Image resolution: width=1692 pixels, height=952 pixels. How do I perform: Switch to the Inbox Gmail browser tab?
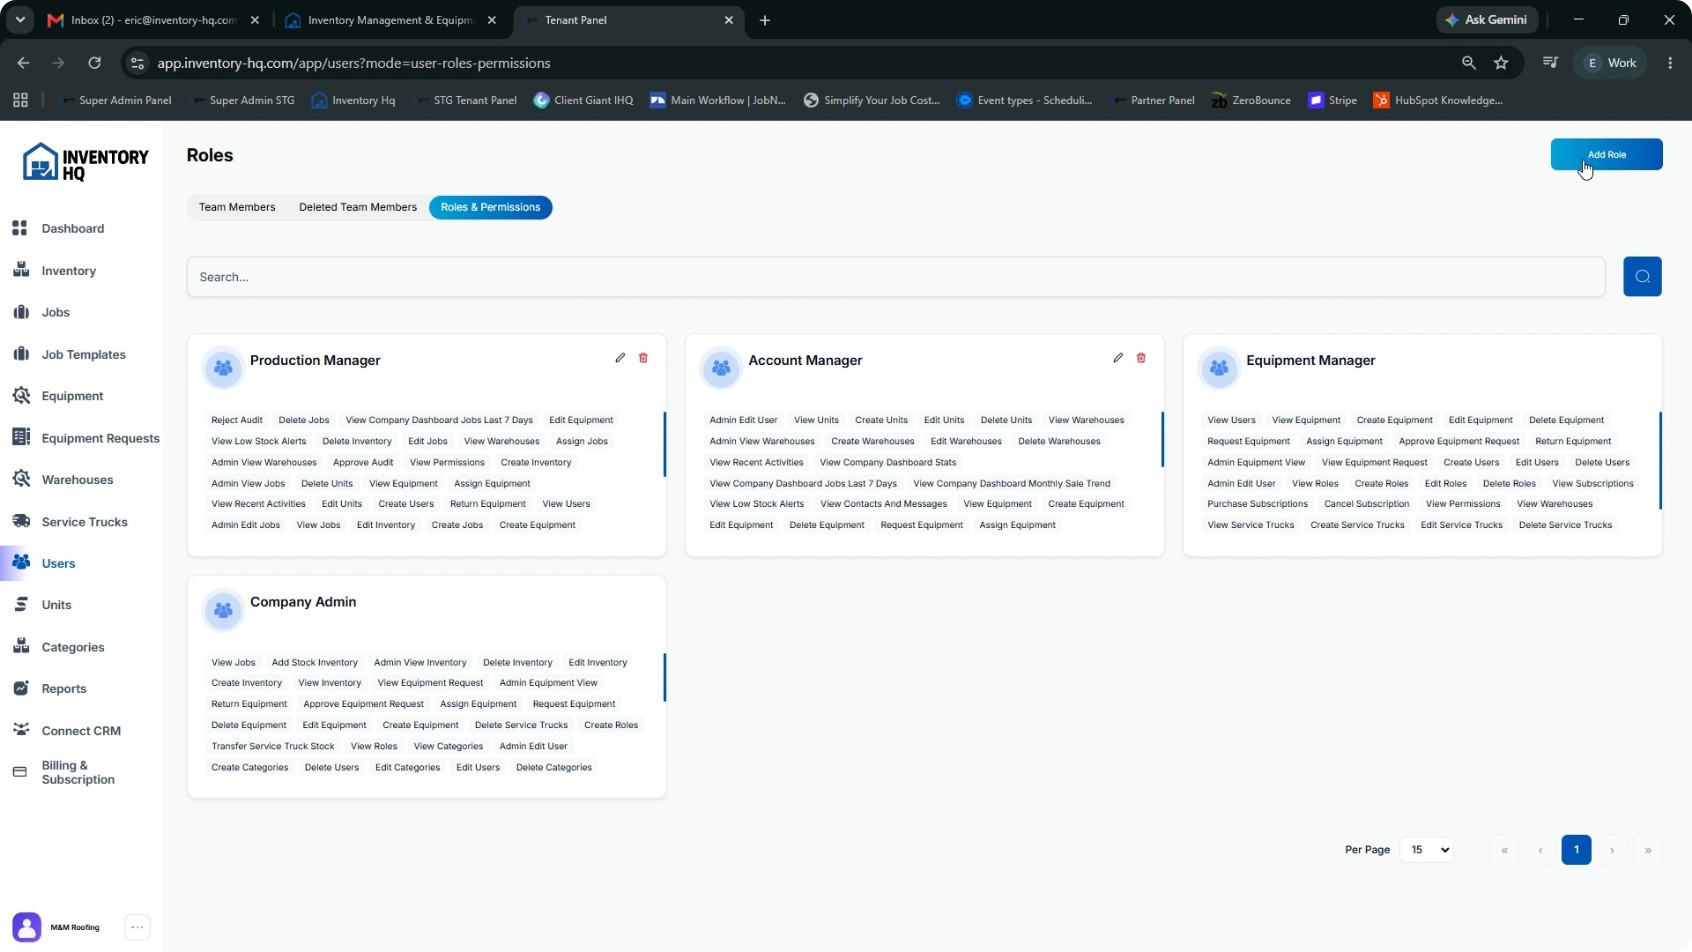point(155,20)
